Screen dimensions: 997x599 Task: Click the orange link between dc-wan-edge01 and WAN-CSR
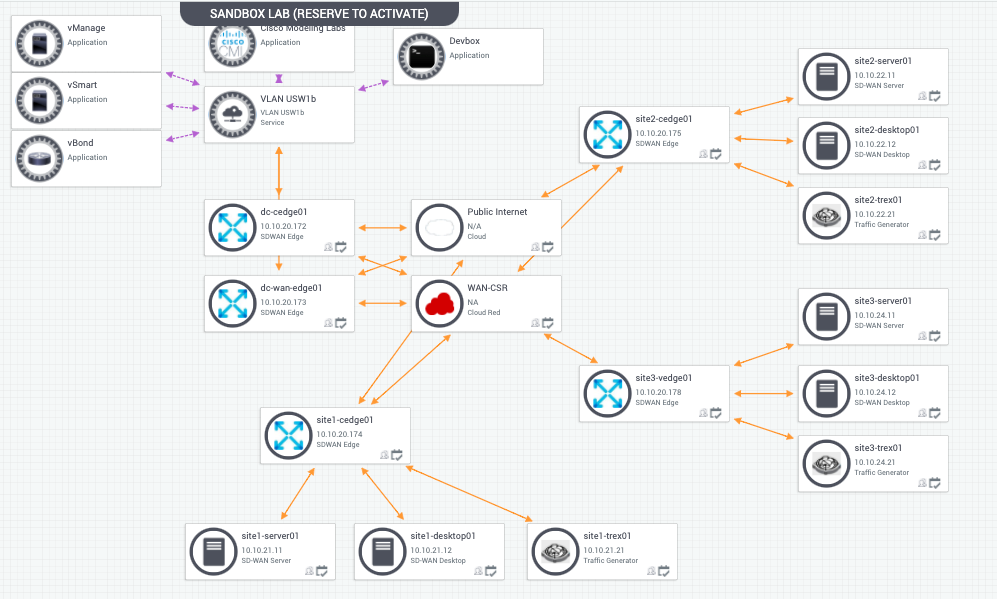click(380, 303)
